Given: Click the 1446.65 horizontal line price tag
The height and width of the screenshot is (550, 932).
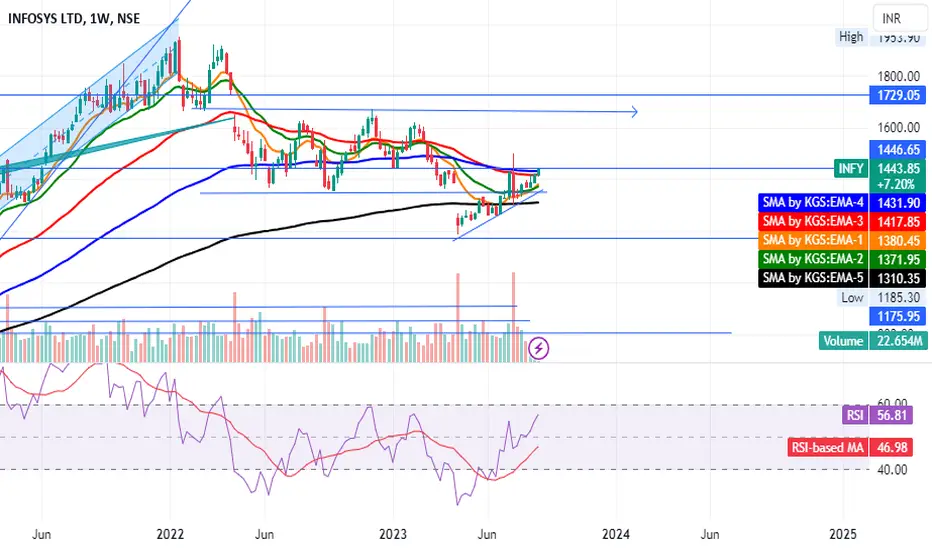Looking at the screenshot, I should 898,150.
